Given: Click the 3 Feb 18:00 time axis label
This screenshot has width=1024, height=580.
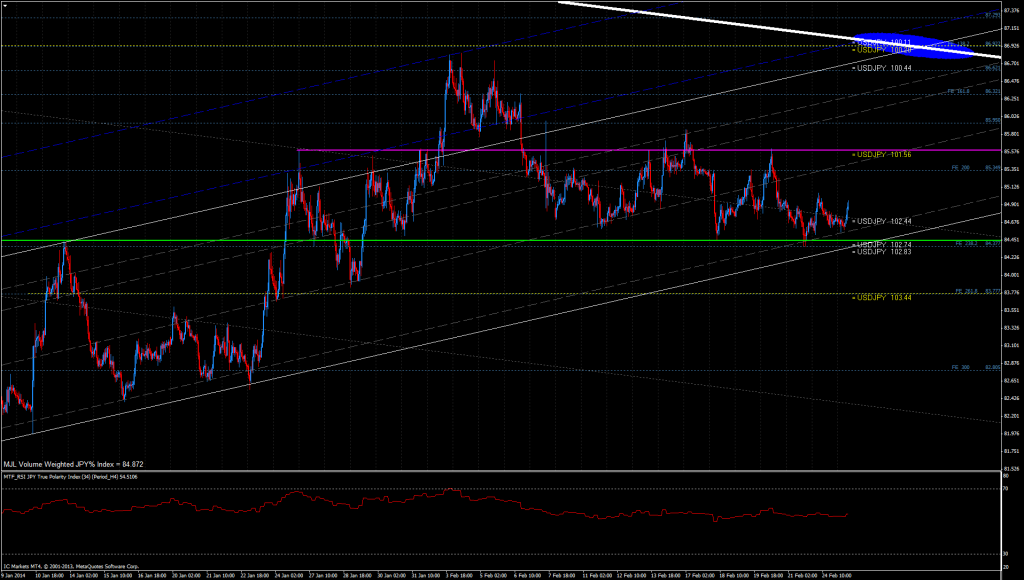Looking at the screenshot, I should pos(459,575).
